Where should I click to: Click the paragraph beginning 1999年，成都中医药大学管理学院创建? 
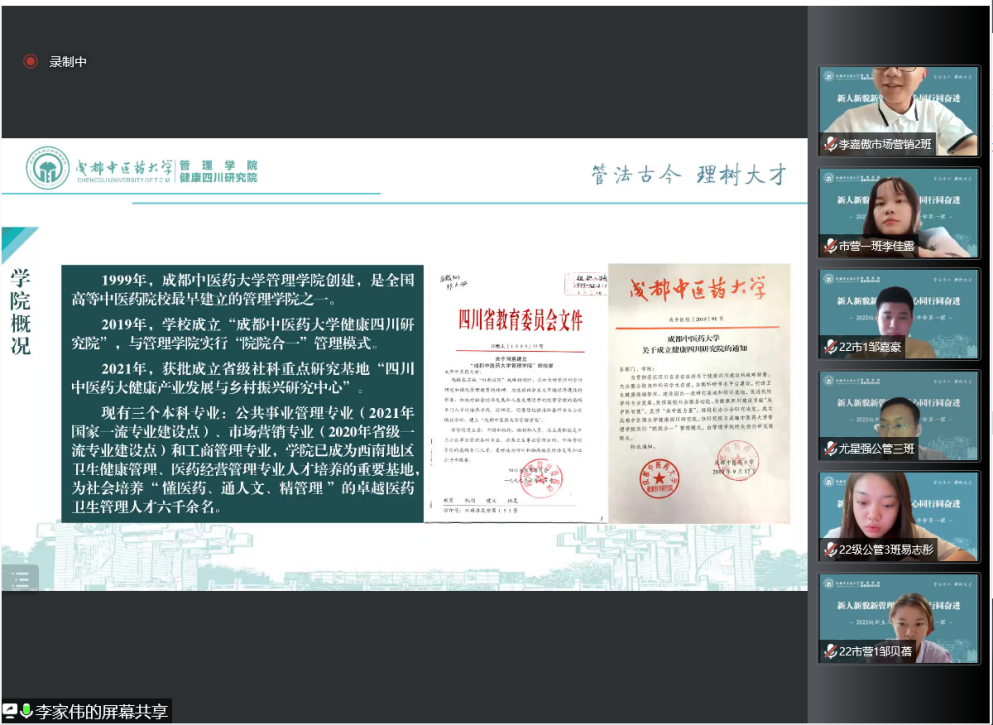point(243,289)
